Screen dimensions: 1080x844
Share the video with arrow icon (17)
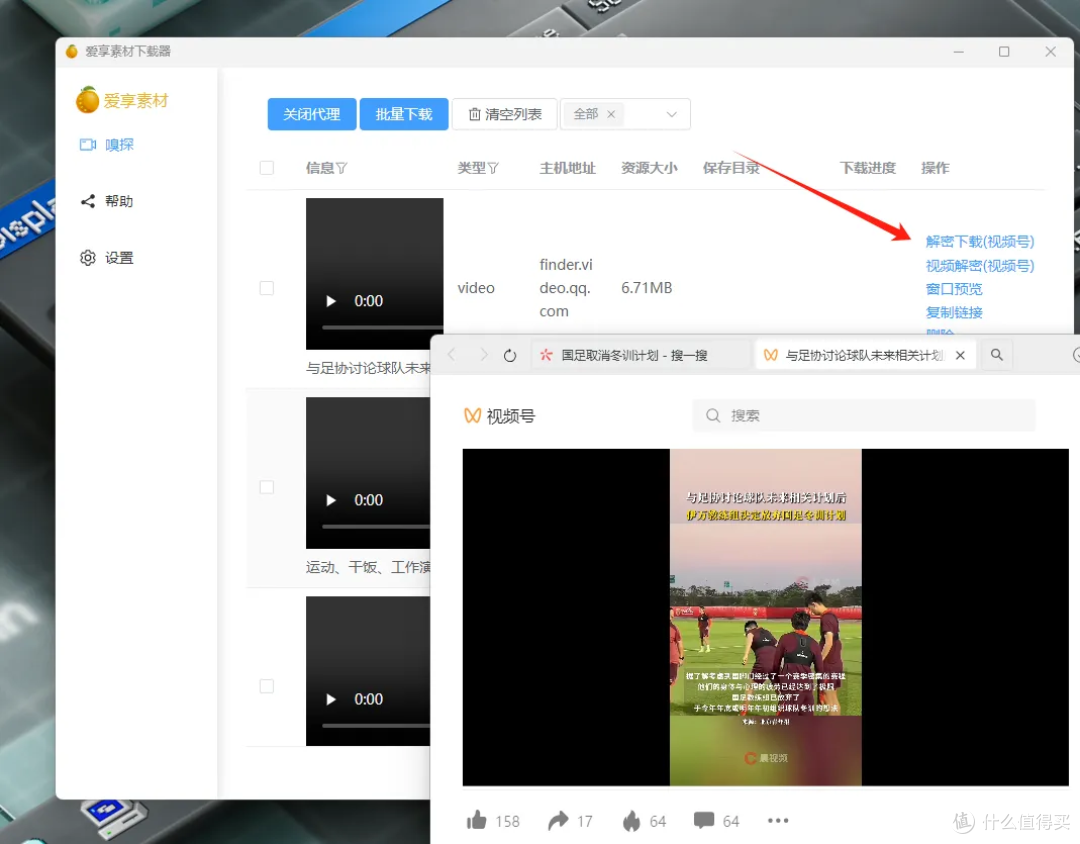point(558,821)
